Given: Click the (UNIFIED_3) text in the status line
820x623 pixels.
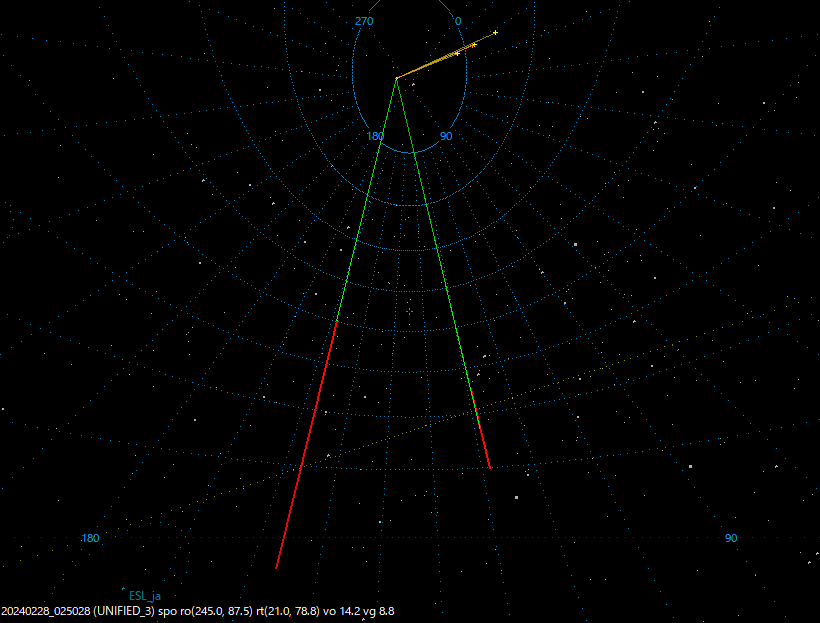Looking at the screenshot, I should tap(124, 611).
